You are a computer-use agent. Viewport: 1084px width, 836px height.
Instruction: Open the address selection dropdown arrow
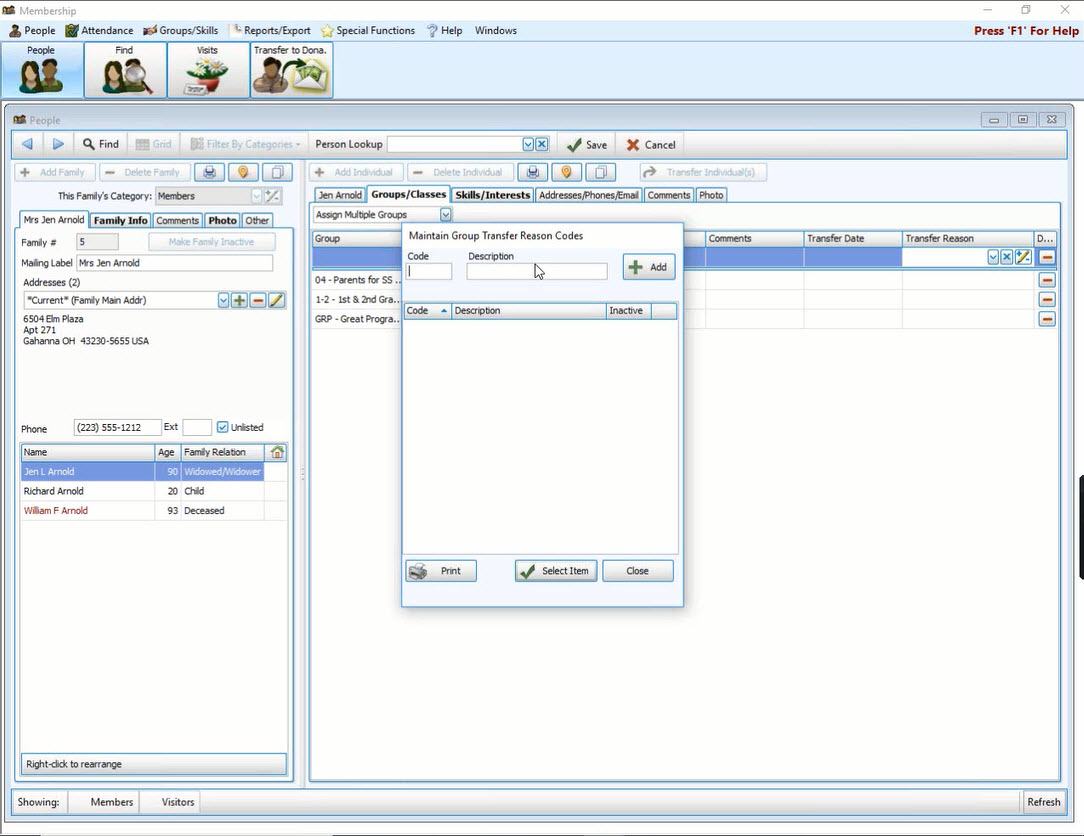[x=223, y=300]
